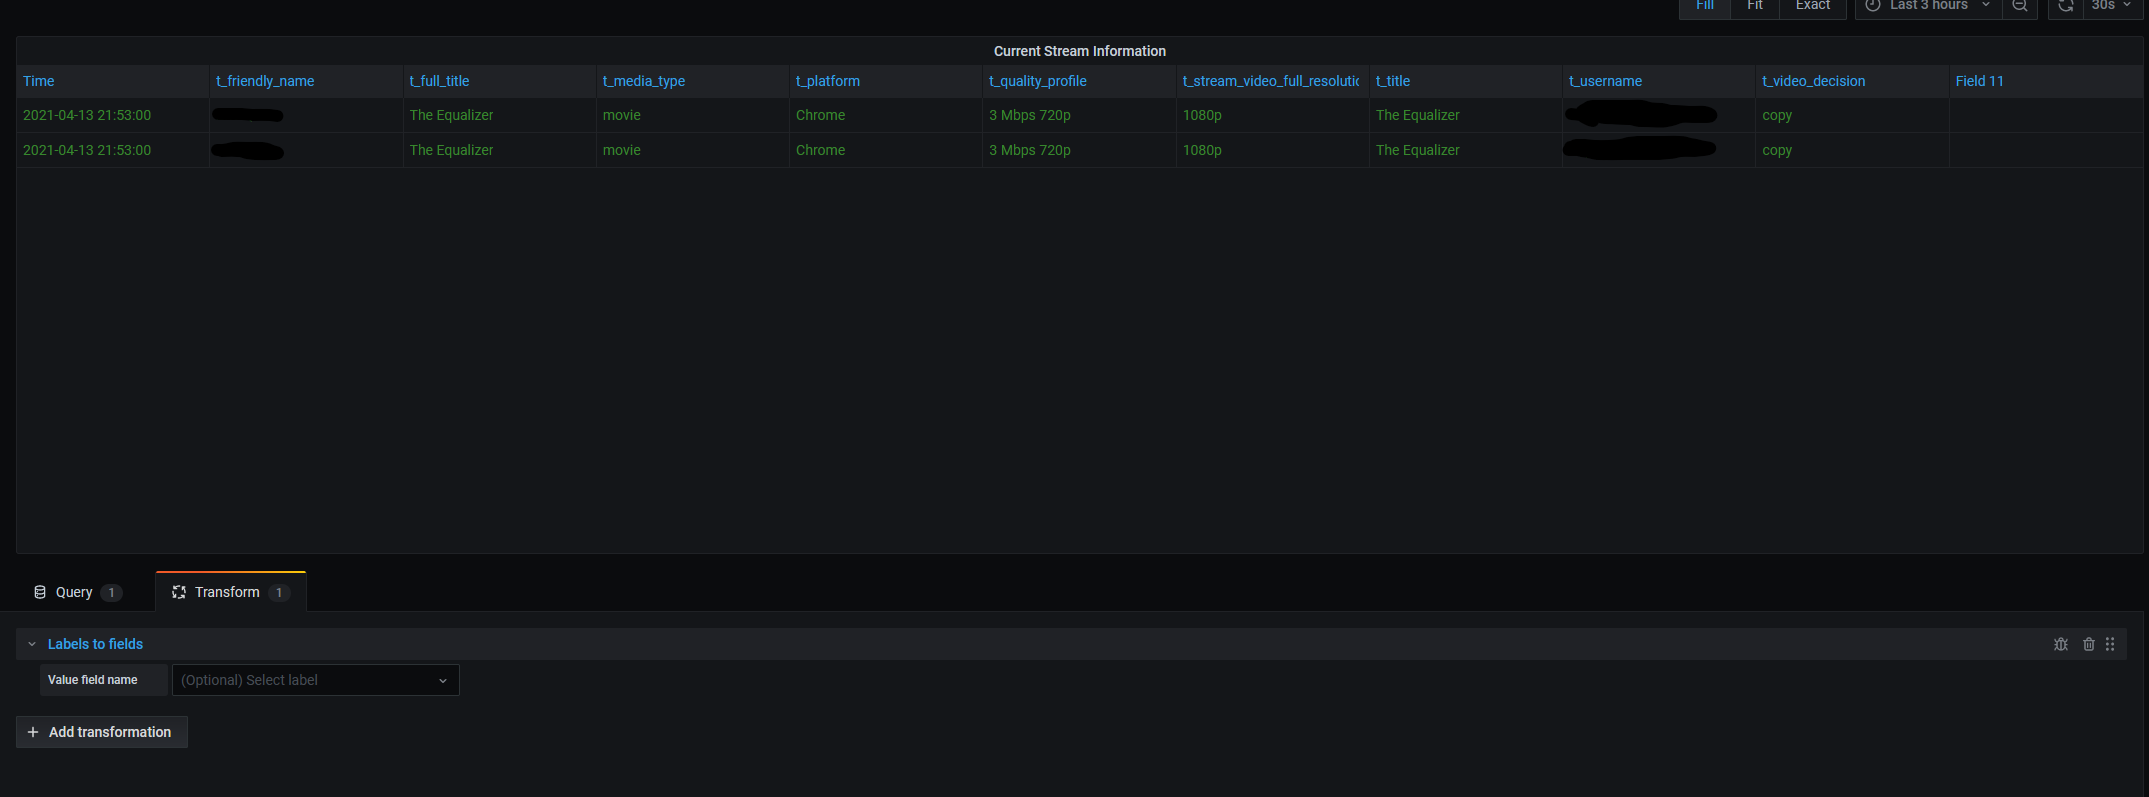
Task: Click the Current Stream Information panel title
Action: 1080,51
